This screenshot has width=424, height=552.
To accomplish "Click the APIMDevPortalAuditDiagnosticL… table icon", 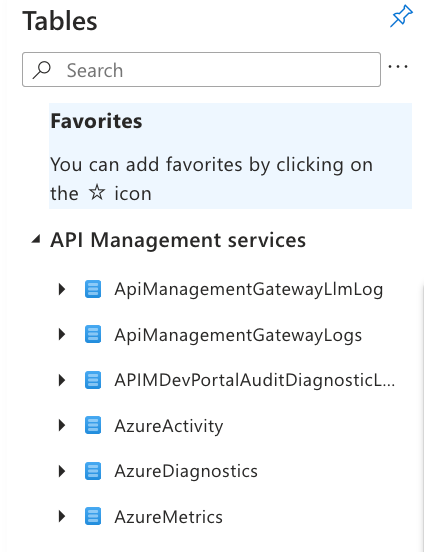I will [93, 380].
